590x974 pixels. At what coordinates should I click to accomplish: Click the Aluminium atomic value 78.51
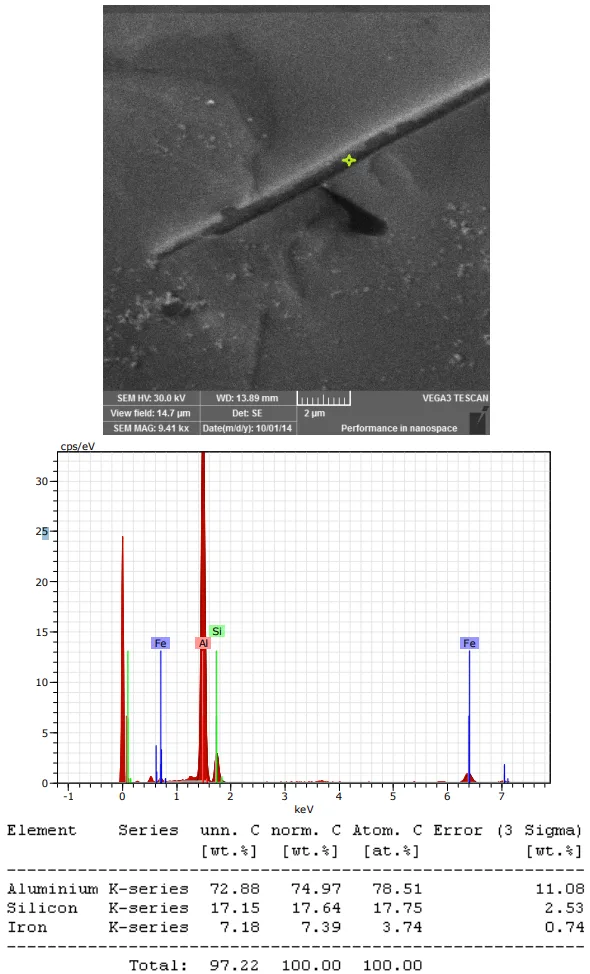pyautogui.click(x=397, y=889)
